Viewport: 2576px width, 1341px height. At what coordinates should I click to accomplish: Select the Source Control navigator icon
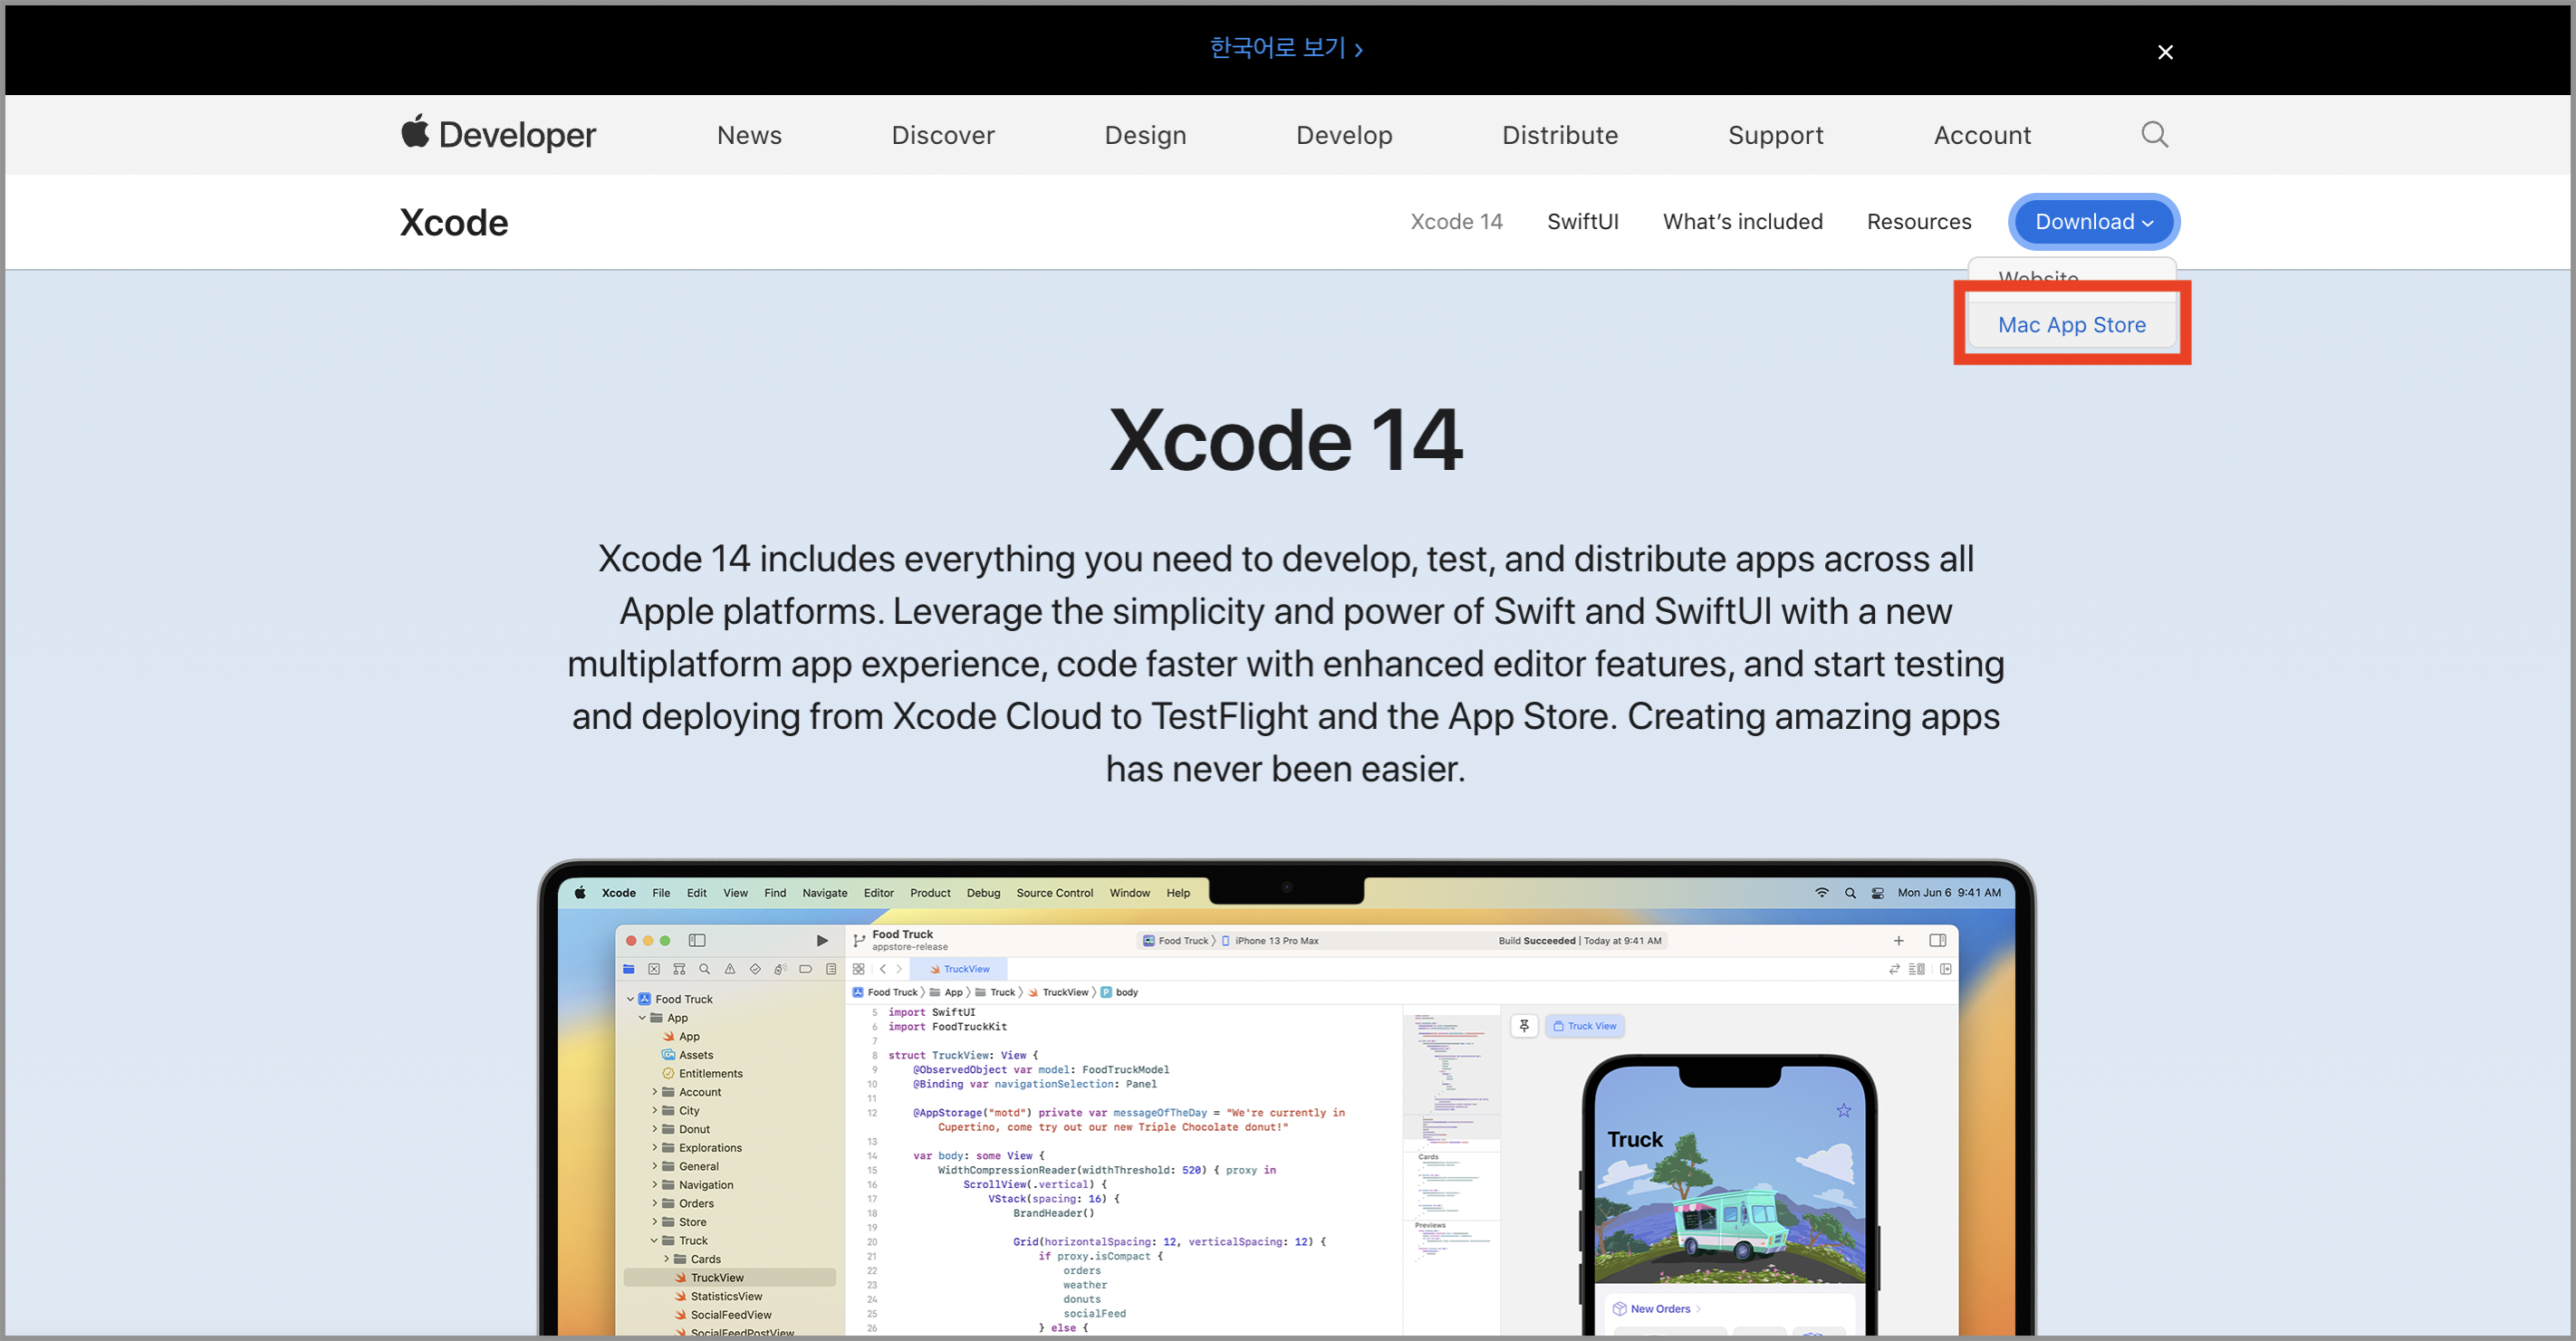(x=653, y=969)
